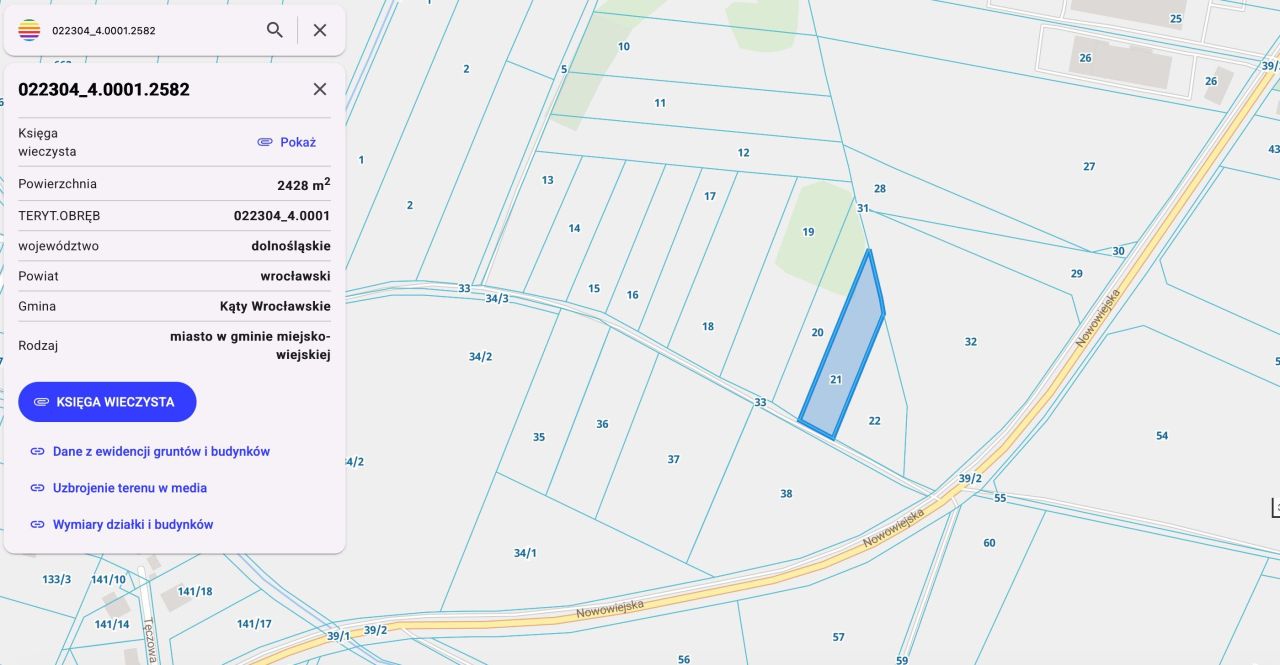Select parcel 29 on the map
This screenshot has height=665, width=1280.
coord(1076,274)
